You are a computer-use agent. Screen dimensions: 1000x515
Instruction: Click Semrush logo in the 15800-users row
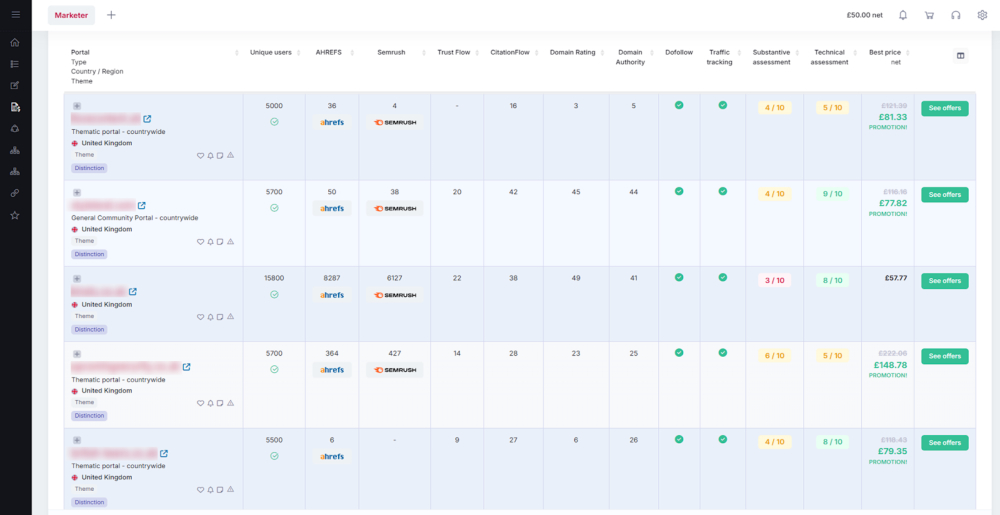[x=395, y=295]
